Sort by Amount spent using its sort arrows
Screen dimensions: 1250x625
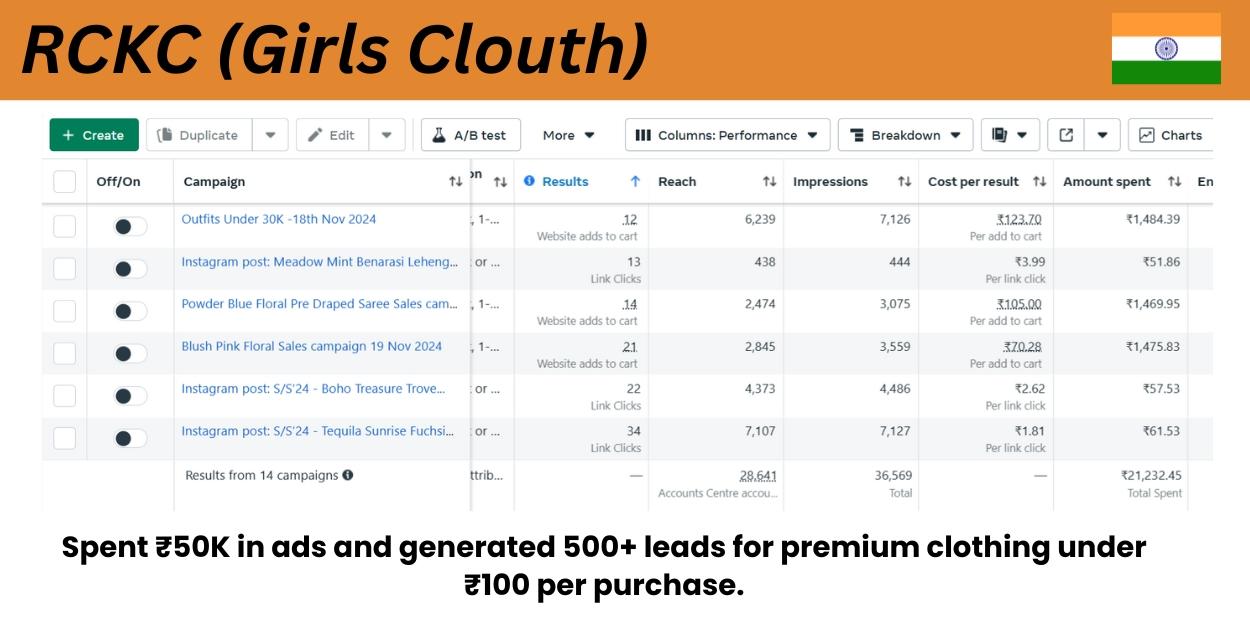pos(1173,181)
